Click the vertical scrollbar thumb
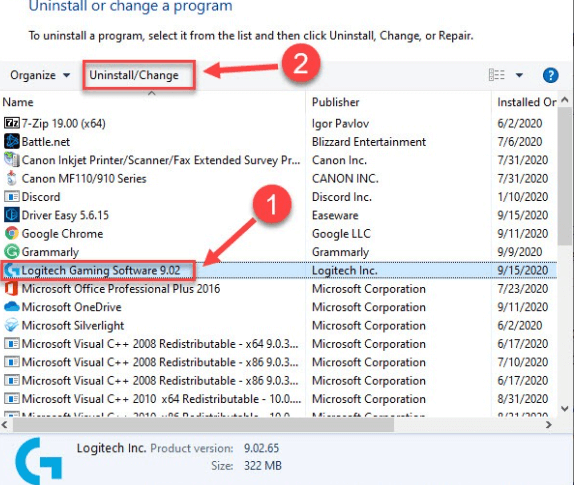 point(565,176)
